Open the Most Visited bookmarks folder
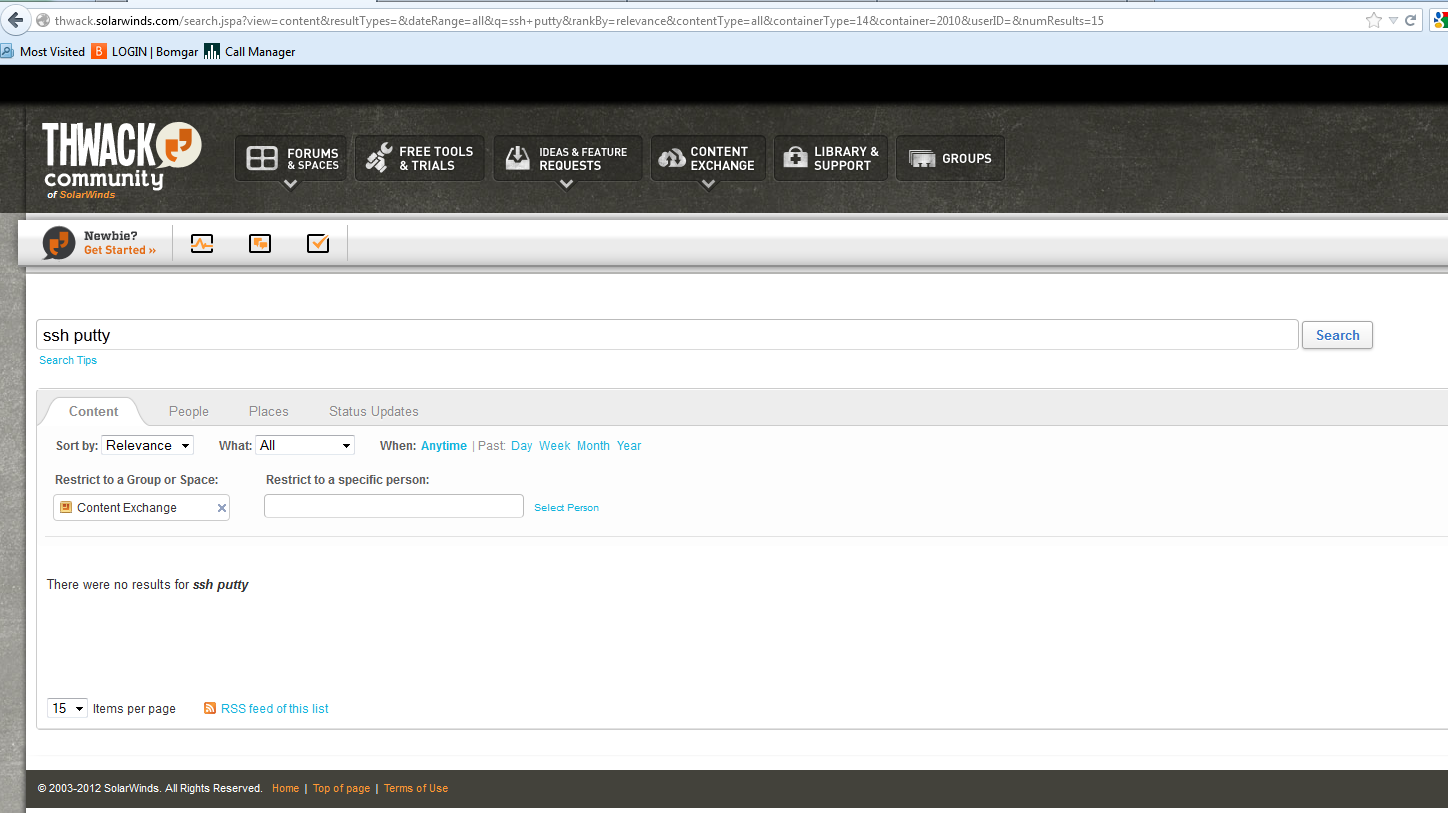1448x813 pixels. pos(43,51)
